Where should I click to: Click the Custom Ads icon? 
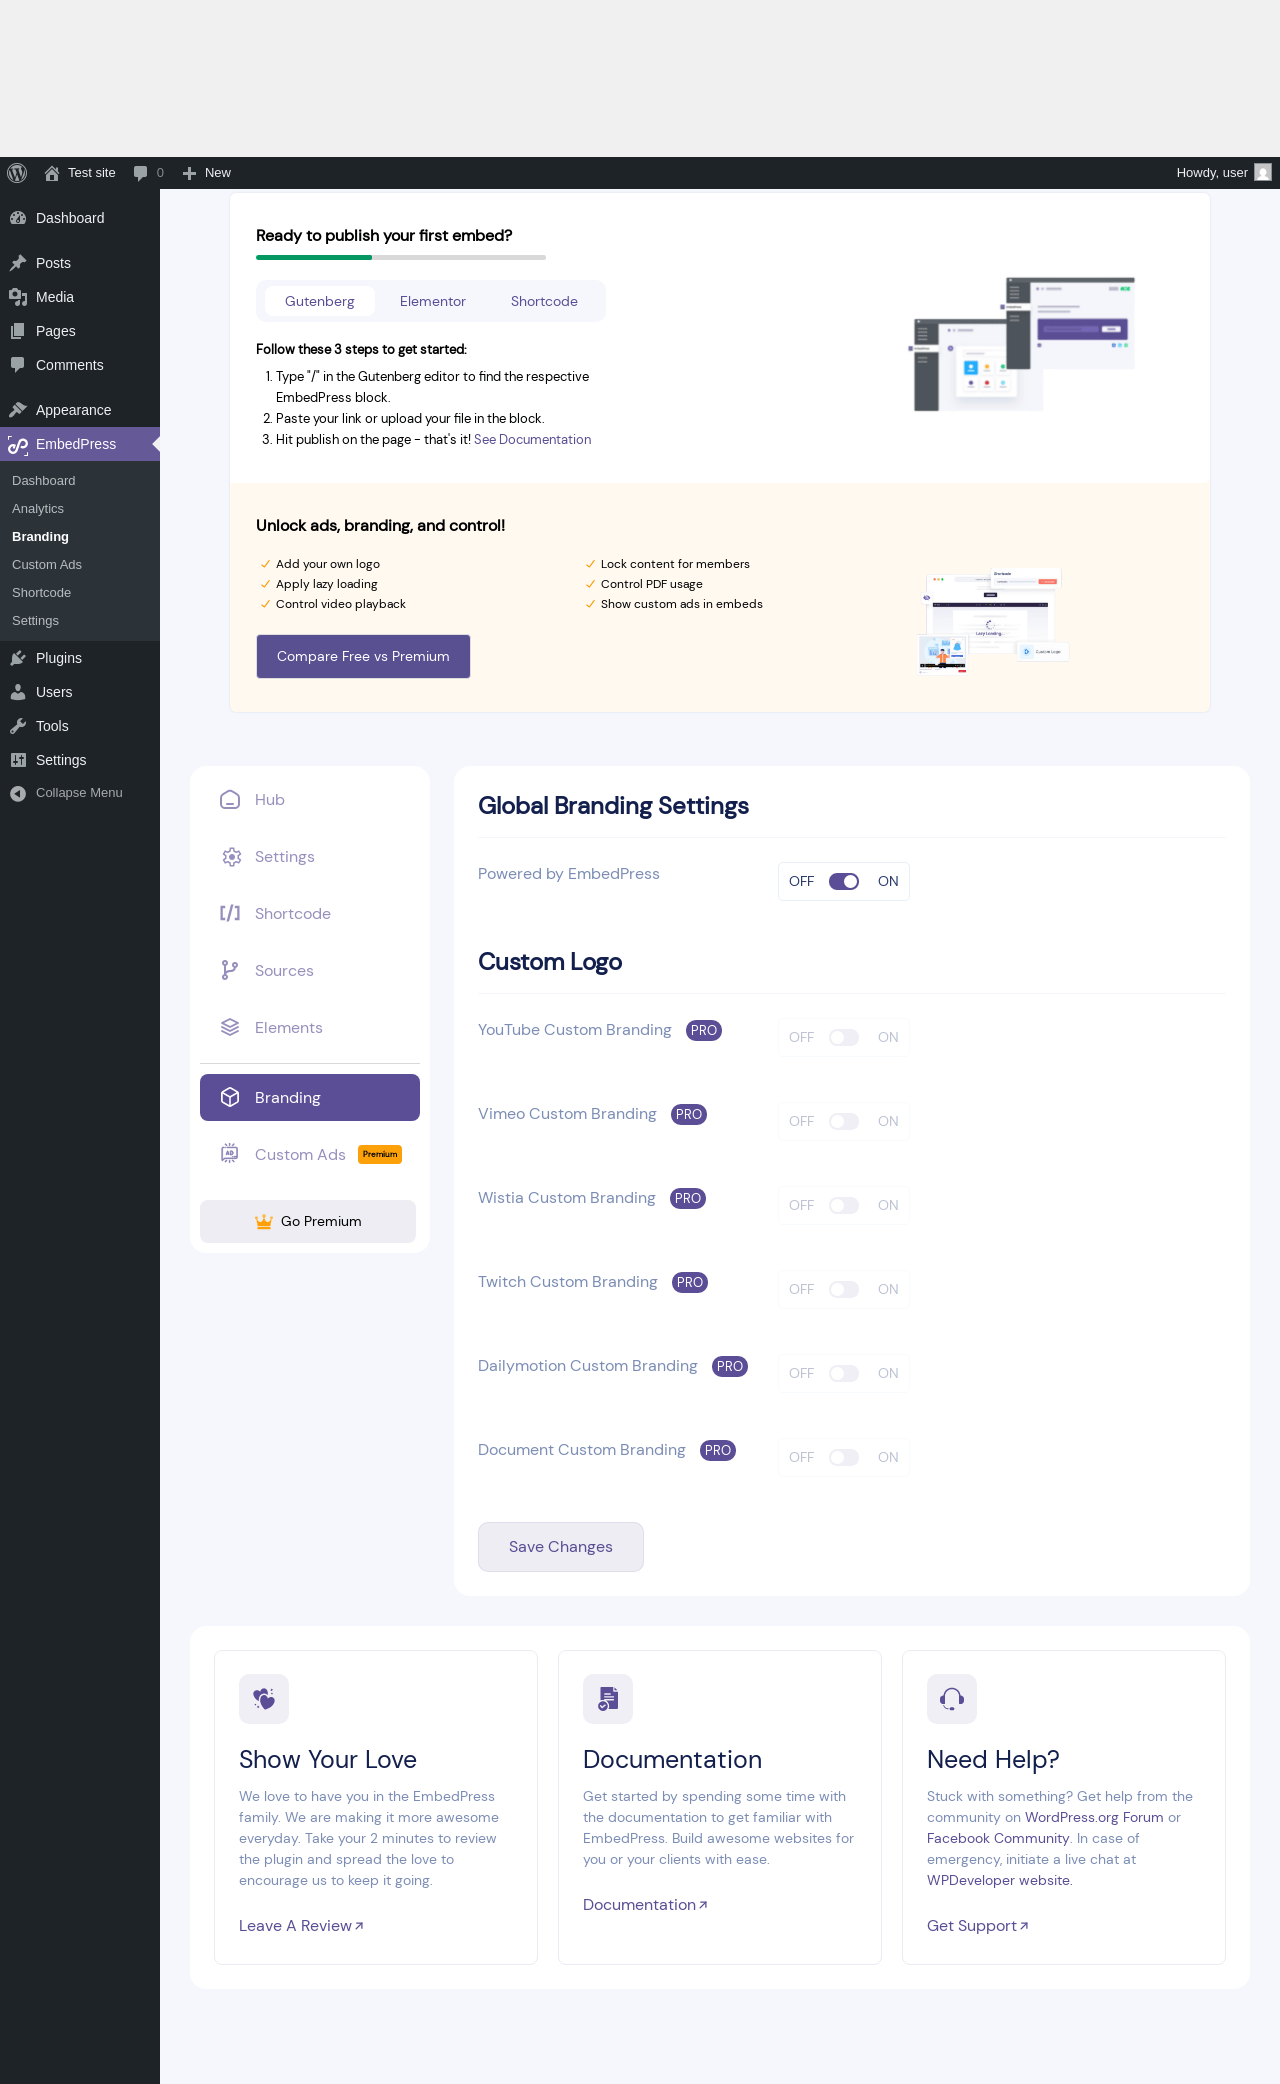[230, 1154]
